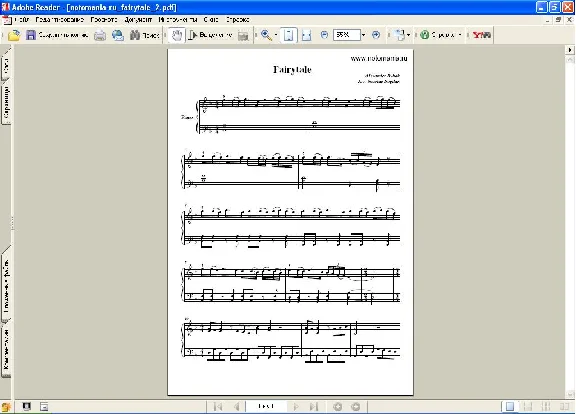Open the Window menu
576x414 pixels.
point(211,20)
